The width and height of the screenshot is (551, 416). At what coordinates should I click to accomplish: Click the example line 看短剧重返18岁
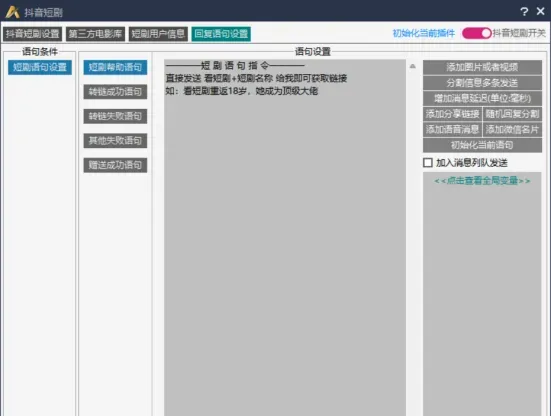(242, 91)
